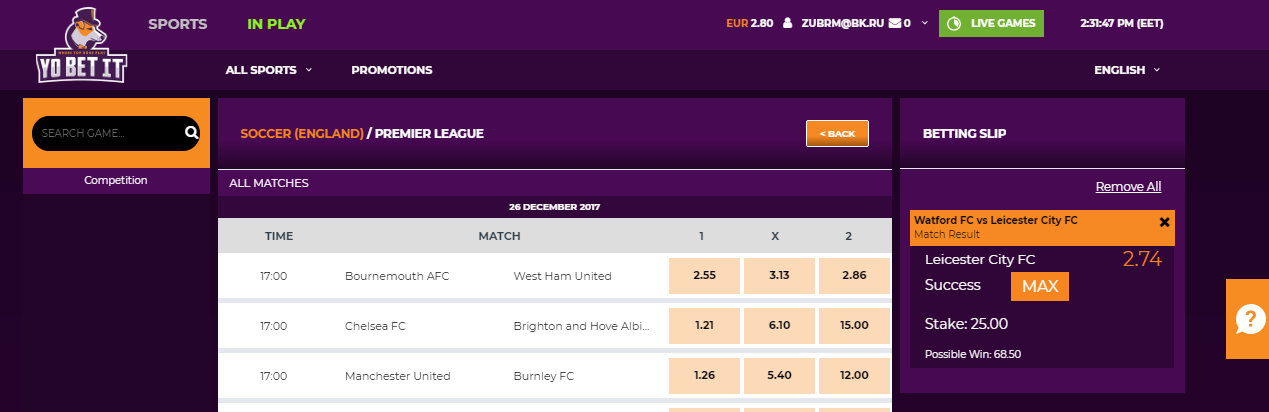Open the English language dropdown
This screenshot has width=1269, height=412.
click(x=1127, y=70)
